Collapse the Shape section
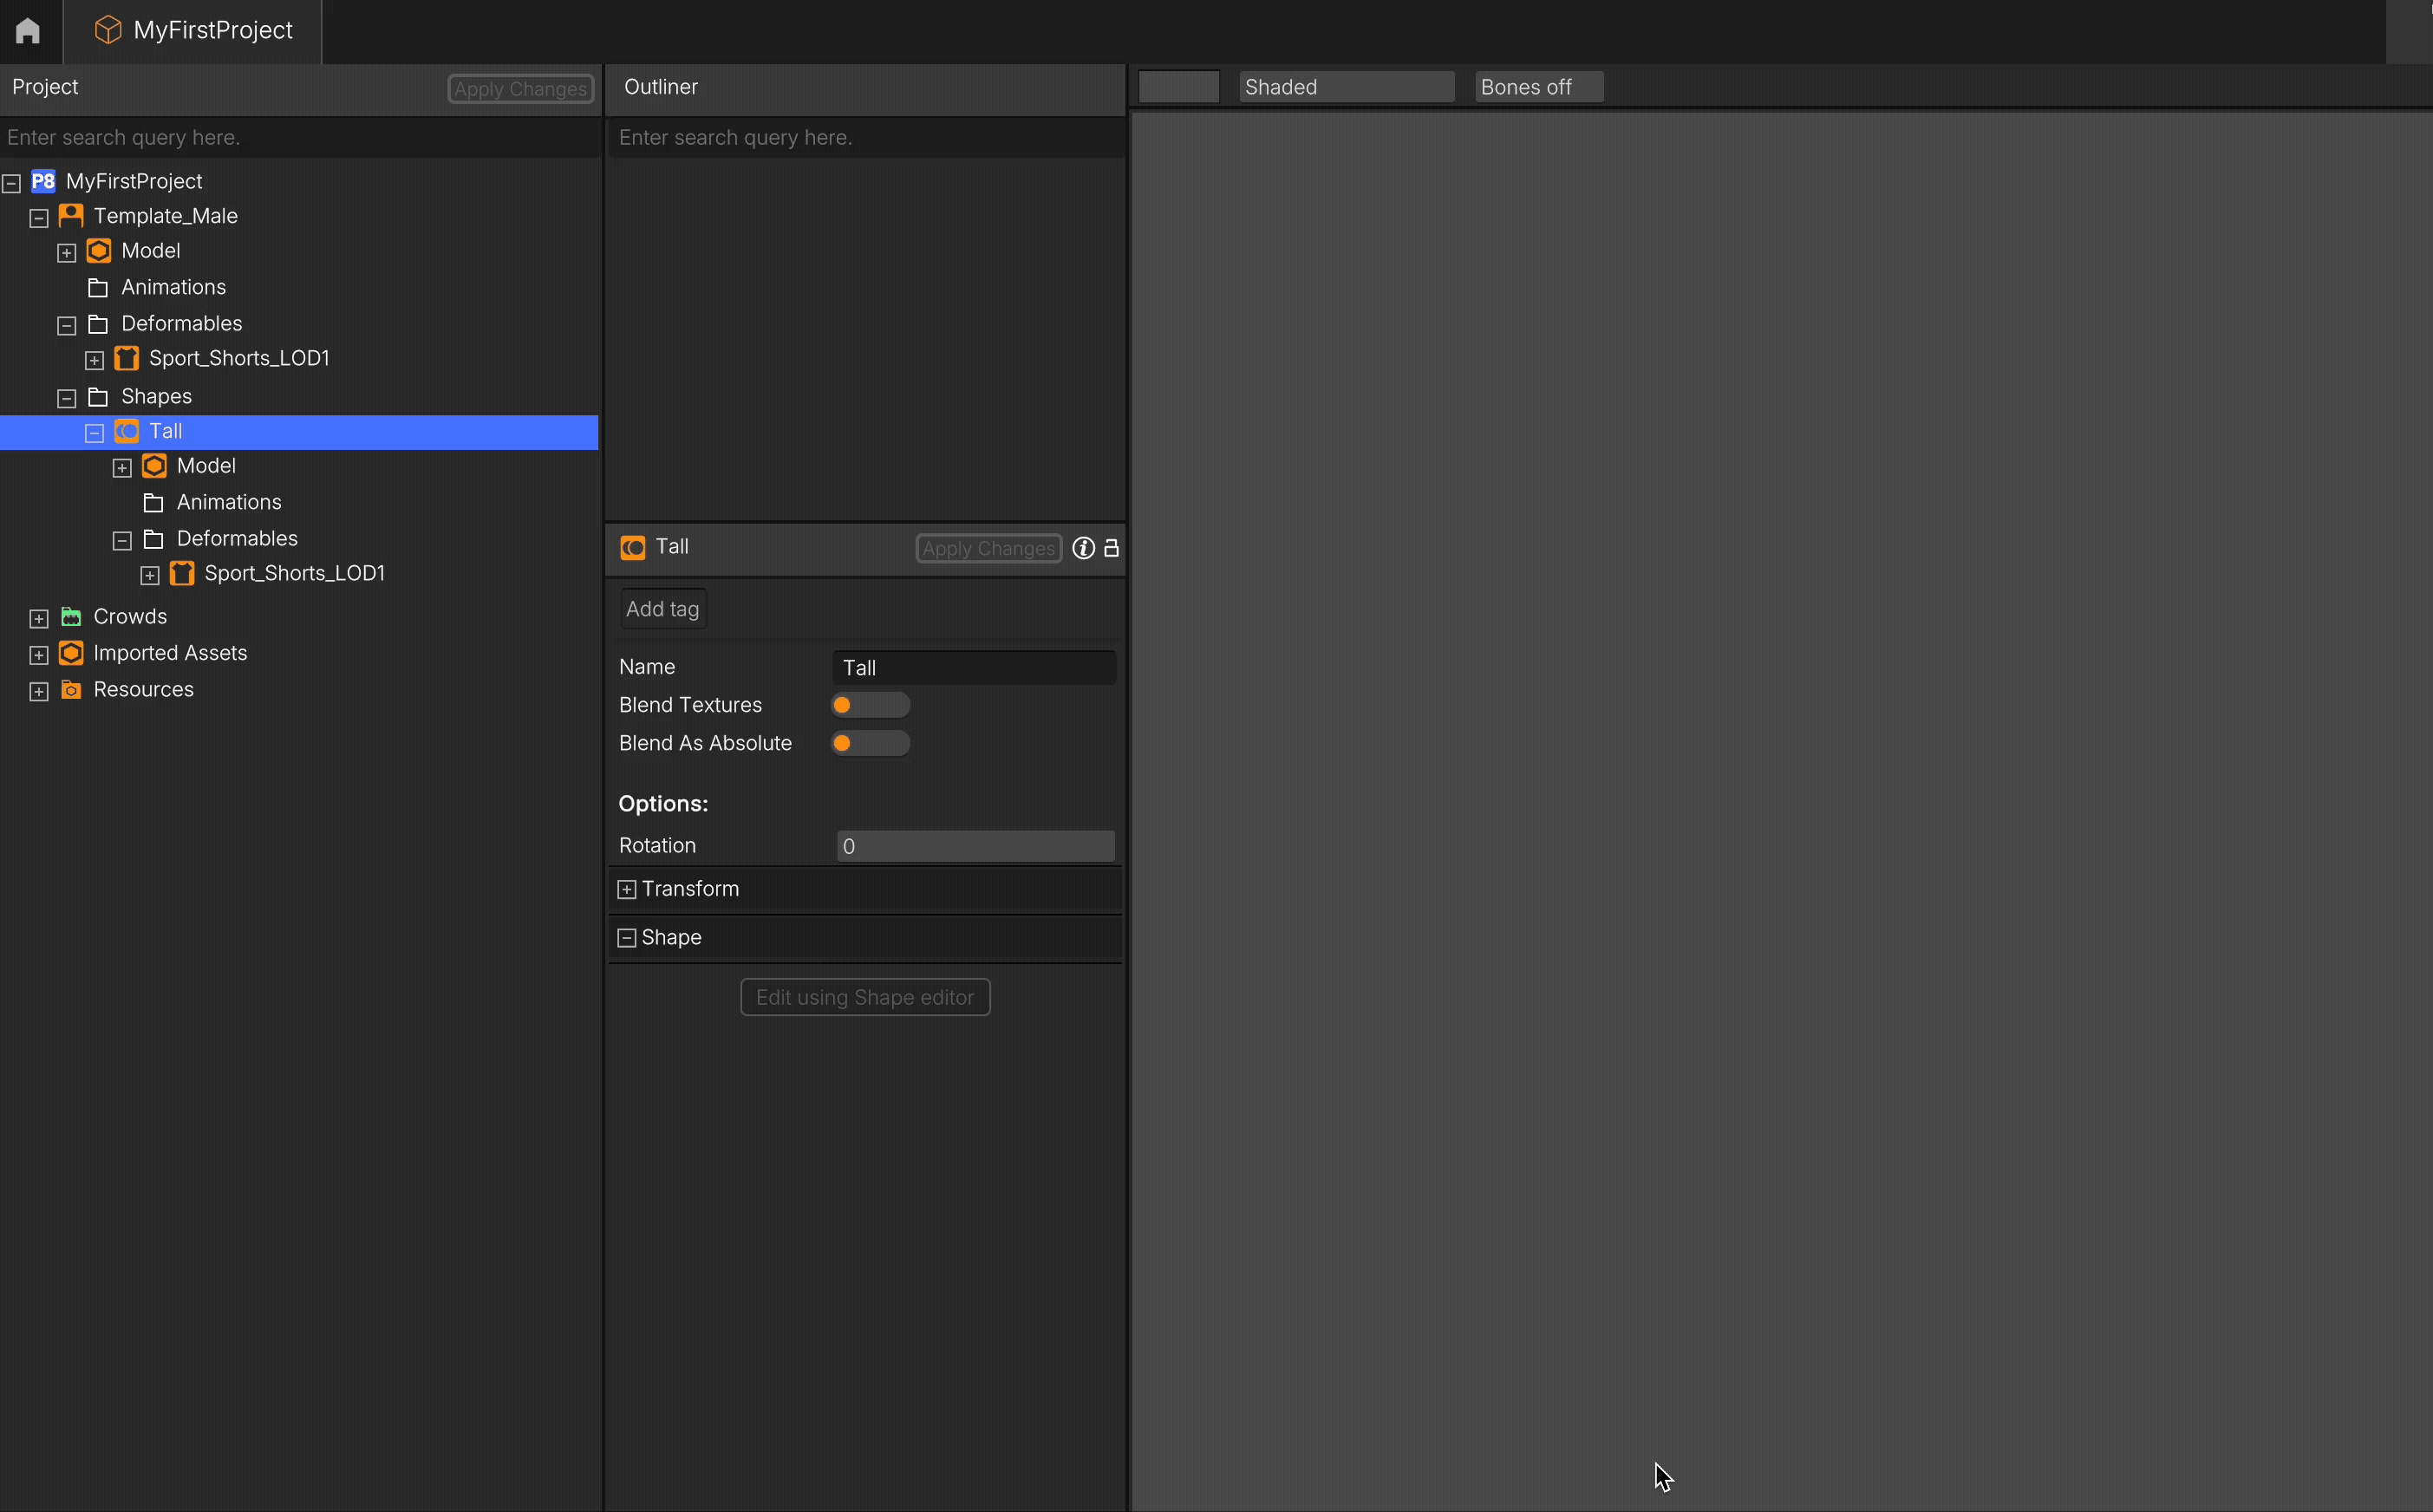The height and width of the screenshot is (1512, 2433). coord(627,938)
